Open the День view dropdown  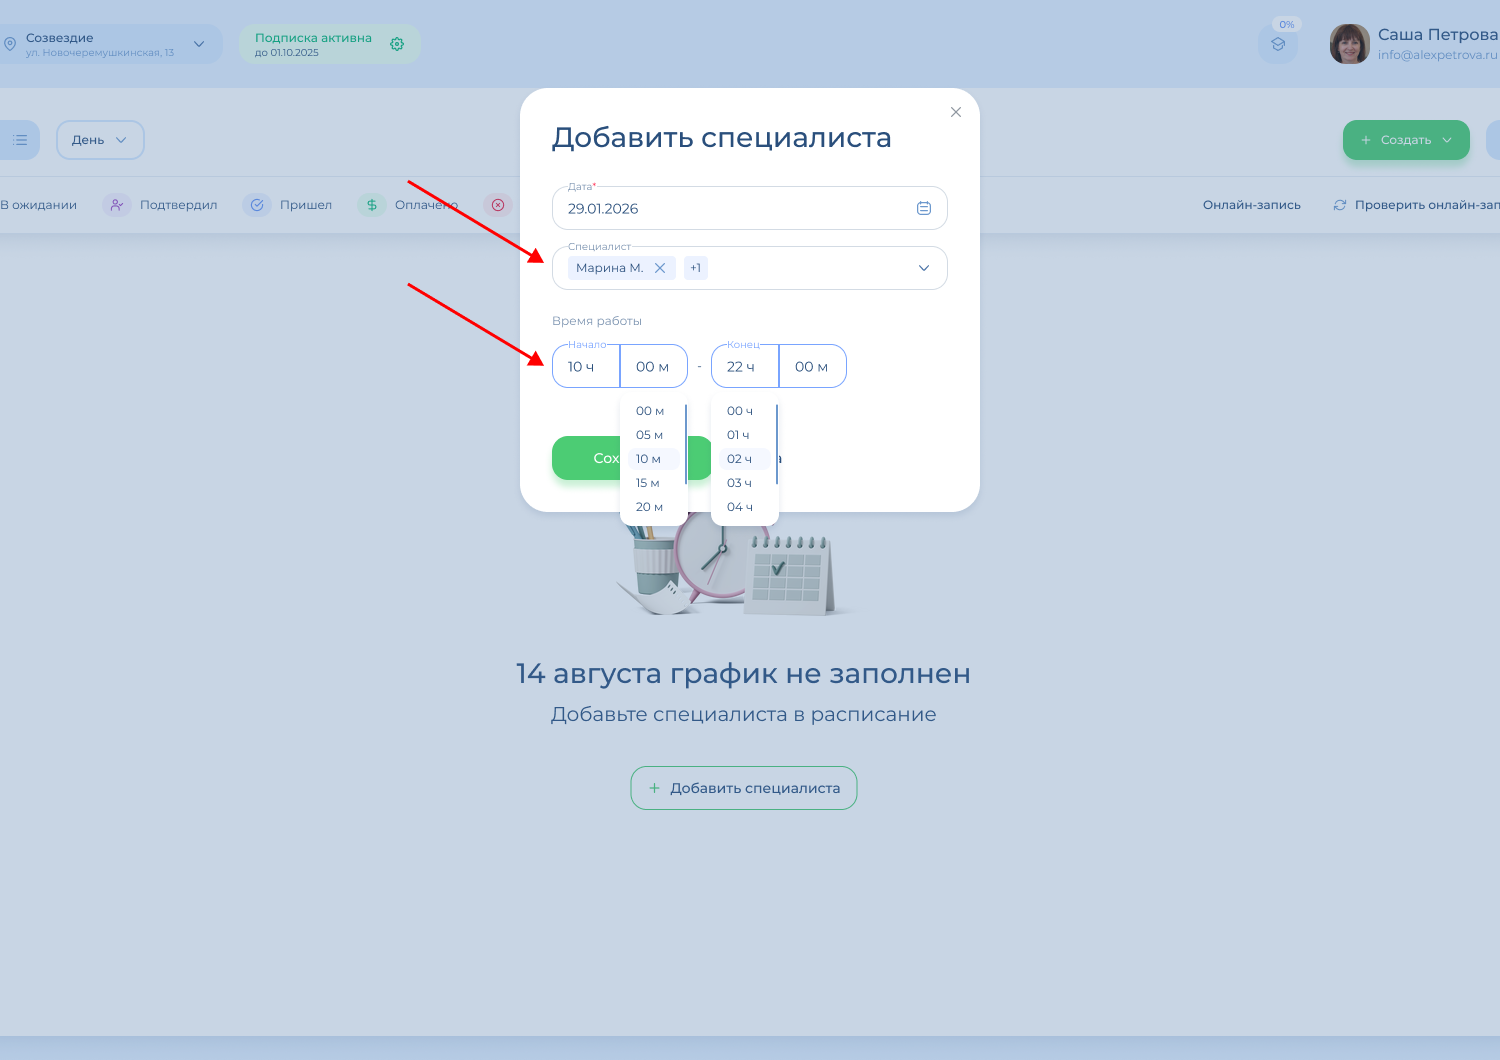point(100,140)
